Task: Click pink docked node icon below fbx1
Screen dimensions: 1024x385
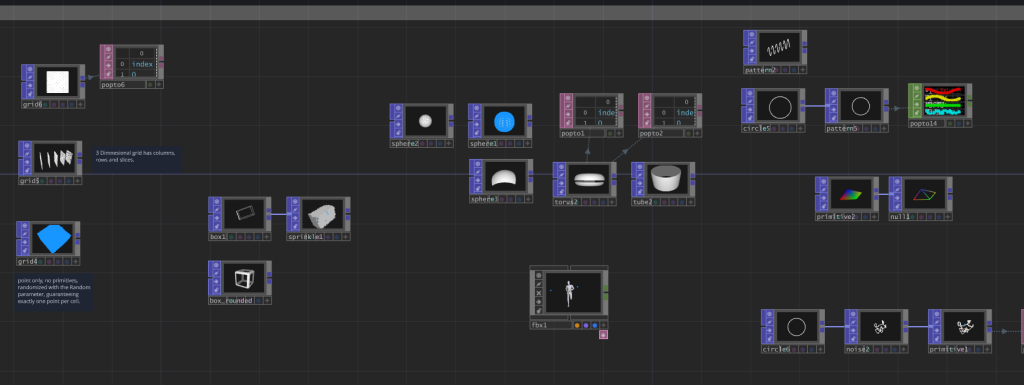Action: (x=603, y=335)
